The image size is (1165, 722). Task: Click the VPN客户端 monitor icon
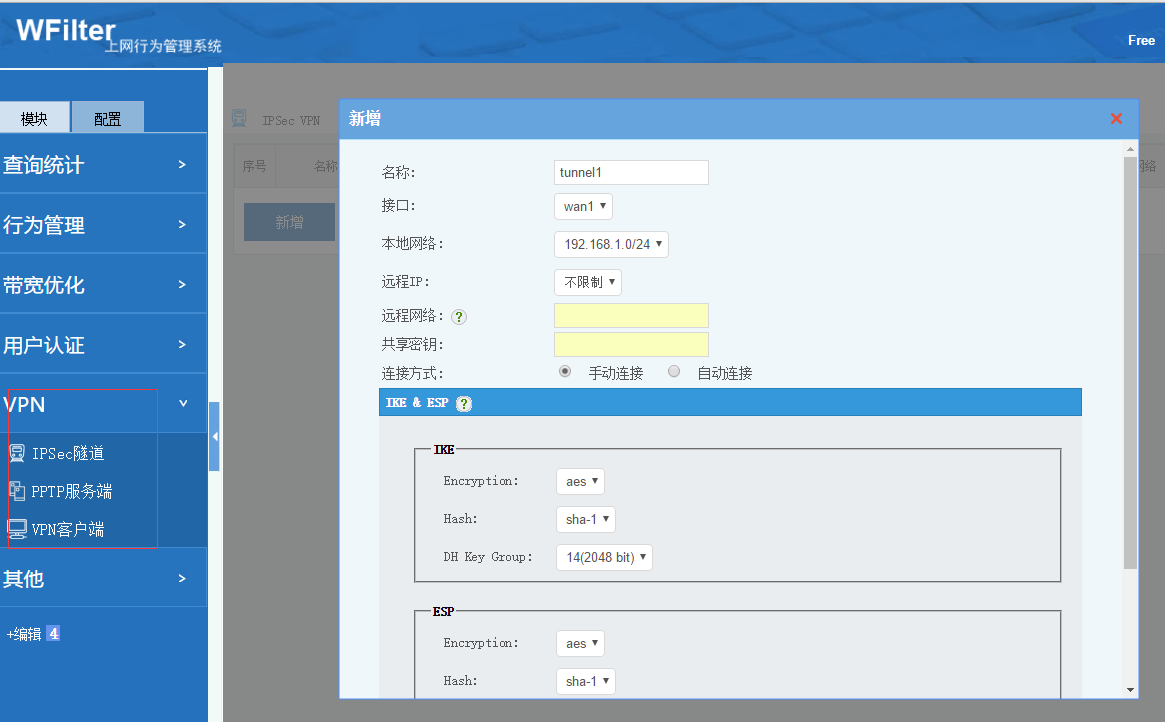pos(17,529)
